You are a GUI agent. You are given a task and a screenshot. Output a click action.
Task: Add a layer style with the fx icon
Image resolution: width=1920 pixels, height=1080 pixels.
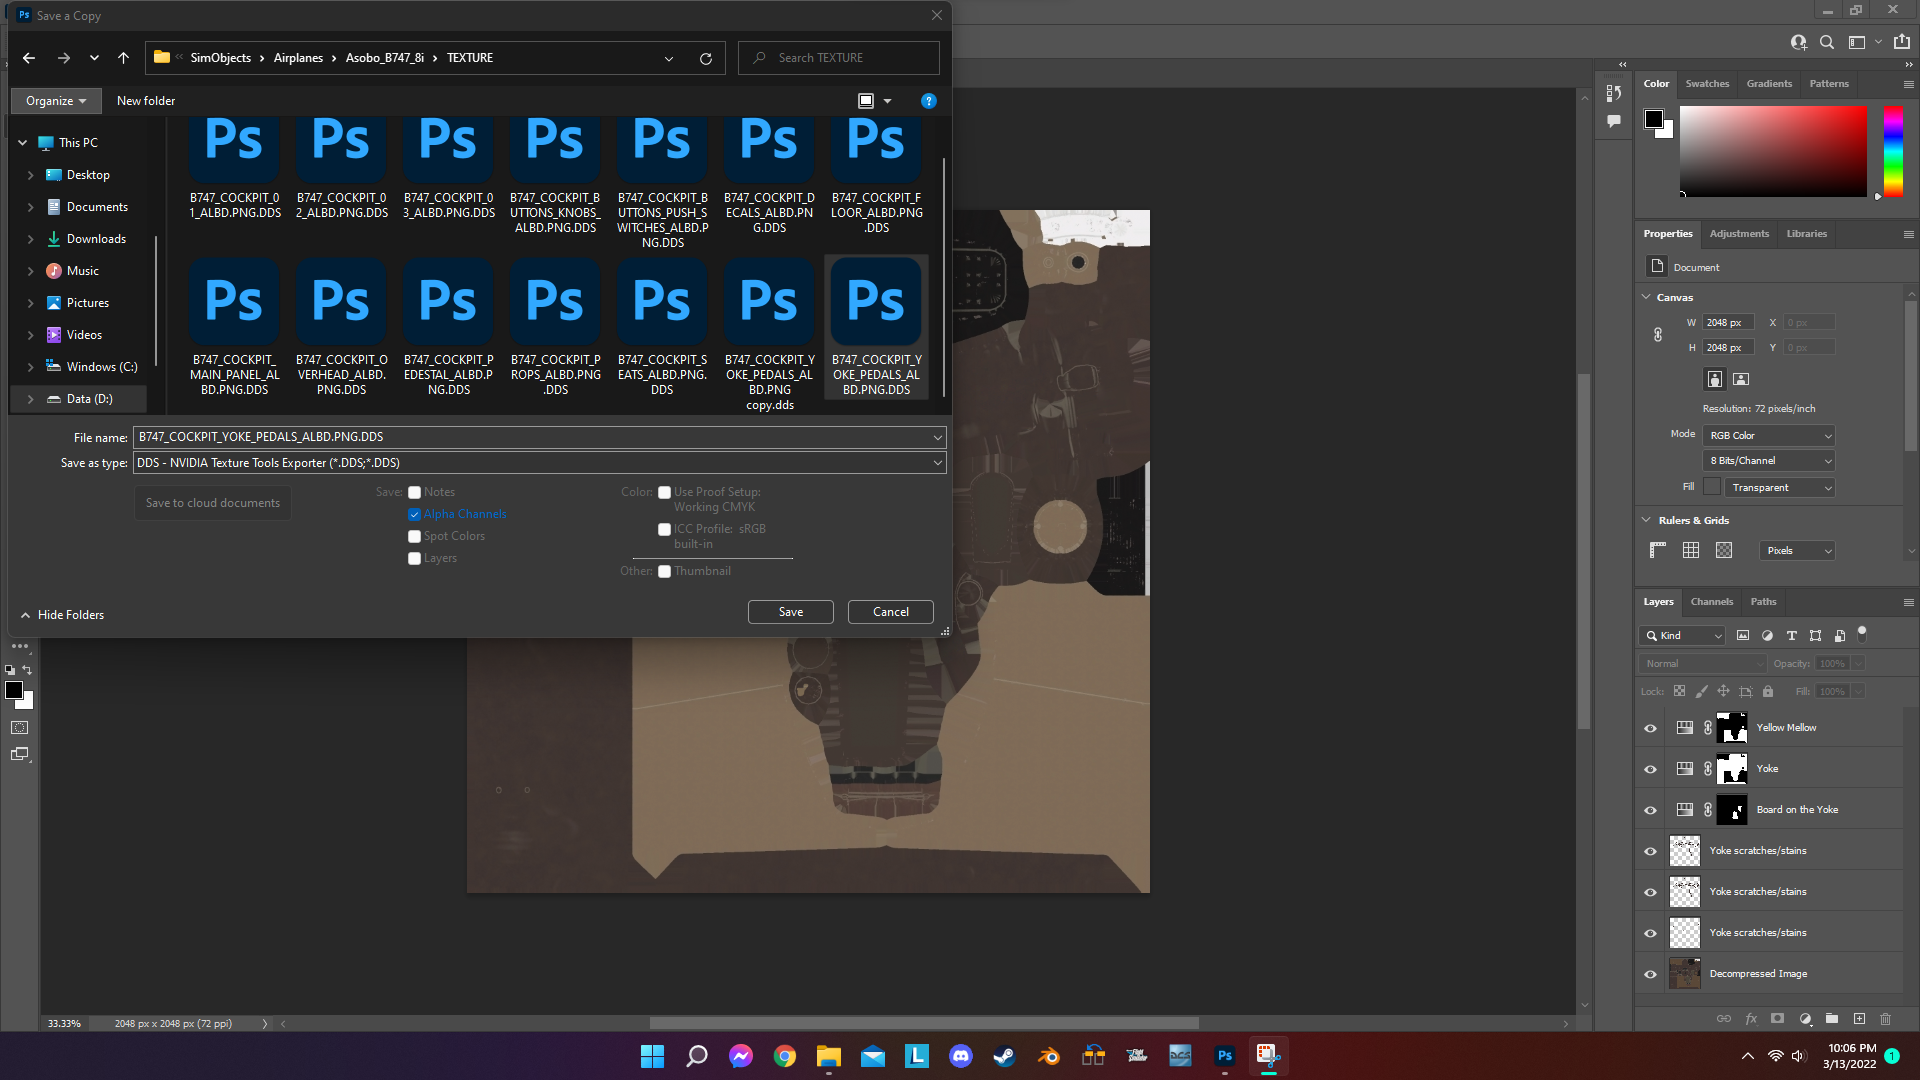point(1751,1018)
